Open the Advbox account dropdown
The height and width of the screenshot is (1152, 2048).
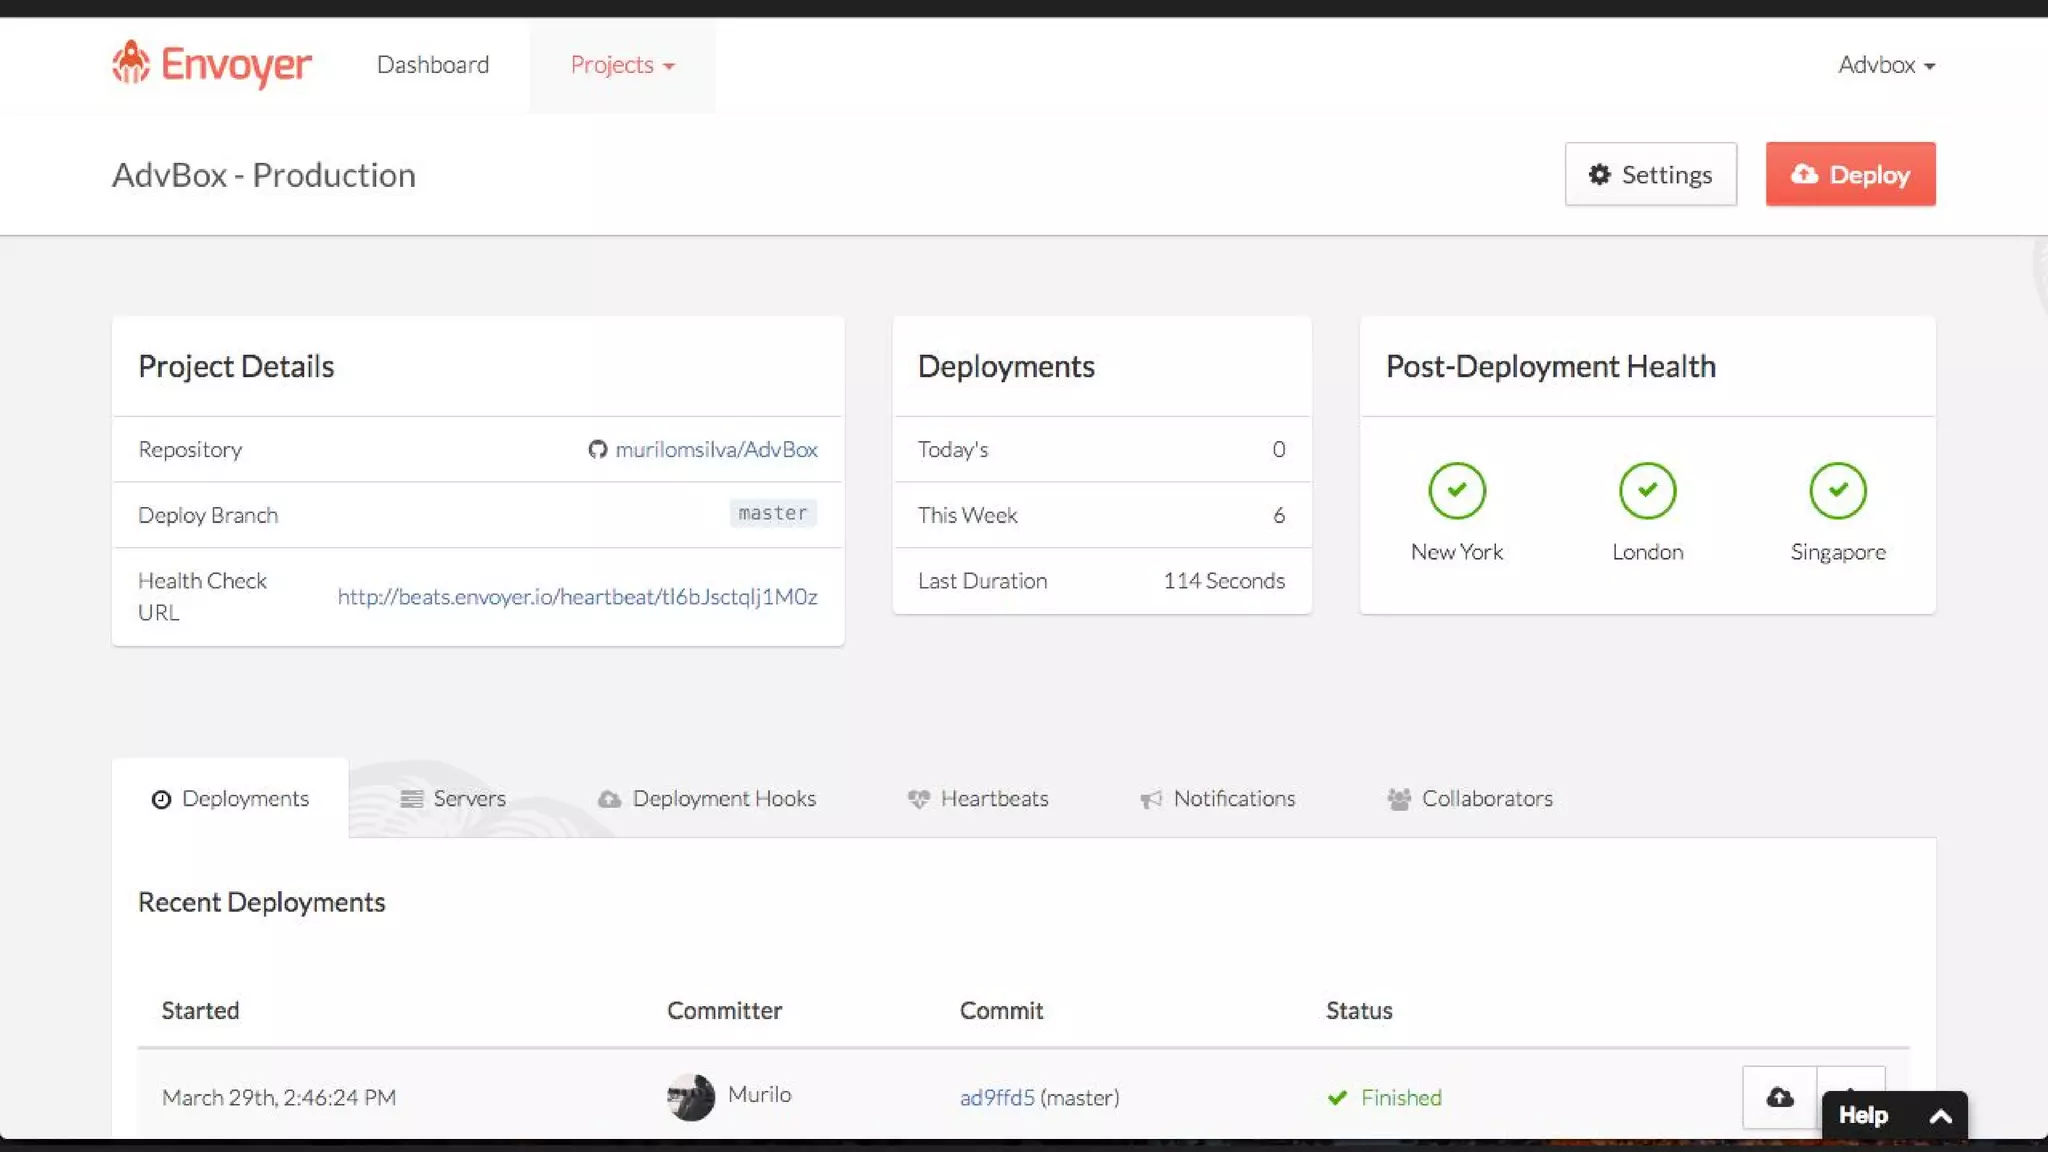coord(1886,65)
